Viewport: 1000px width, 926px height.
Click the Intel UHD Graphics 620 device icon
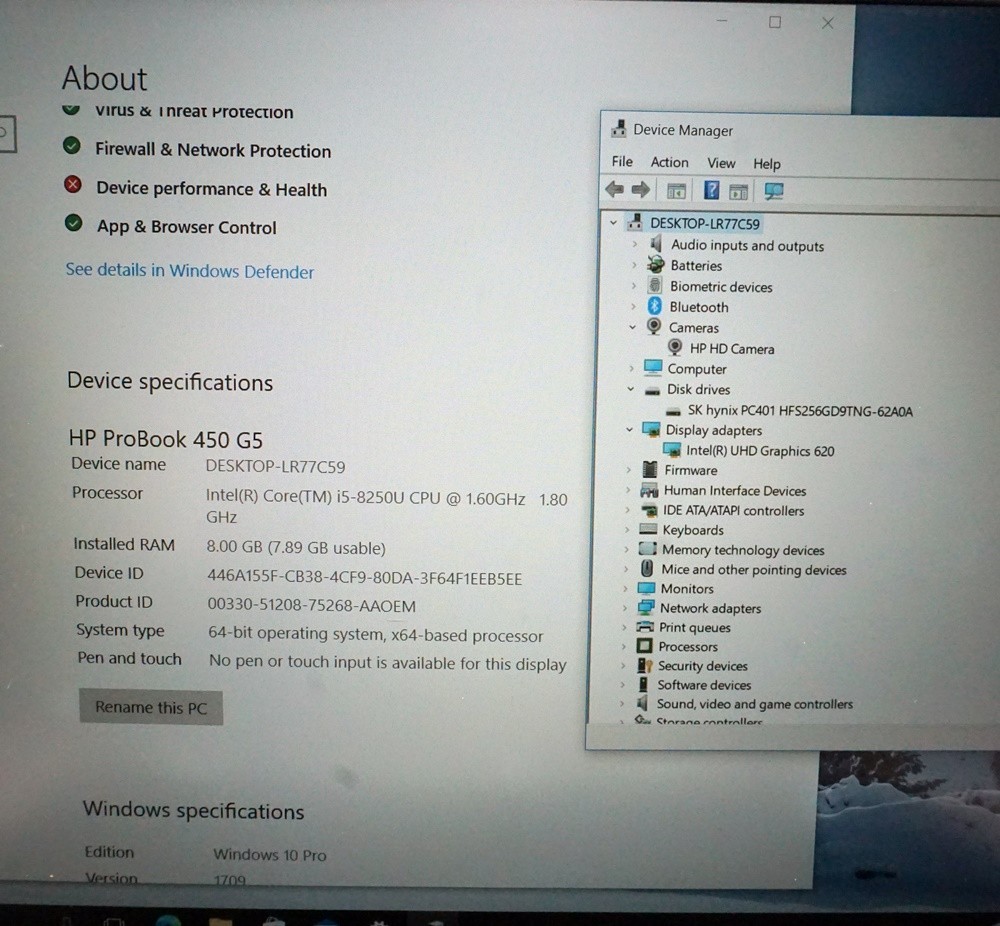click(x=672, y=450)
